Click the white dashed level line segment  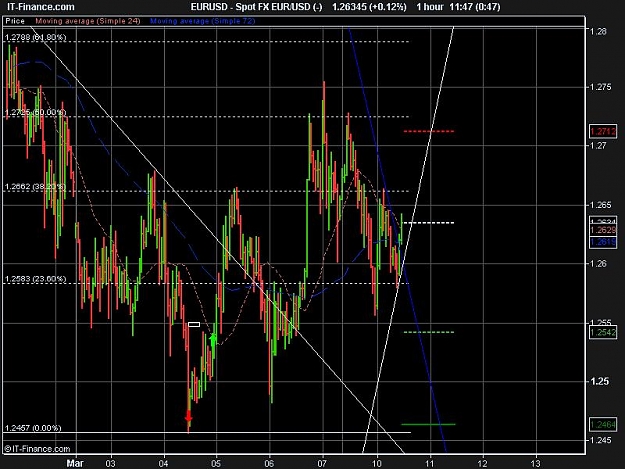point(429,223)
